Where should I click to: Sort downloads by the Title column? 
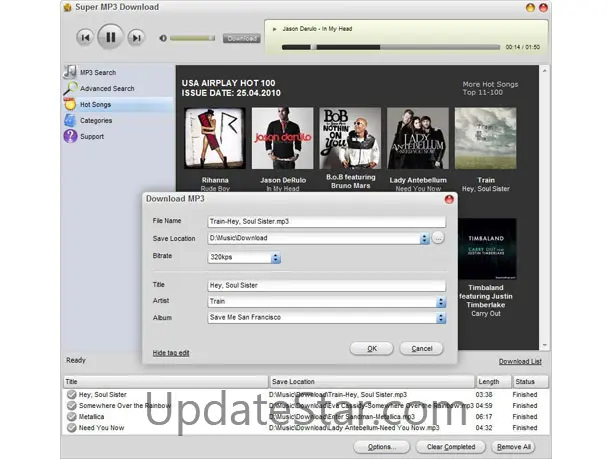coord(165,381)
